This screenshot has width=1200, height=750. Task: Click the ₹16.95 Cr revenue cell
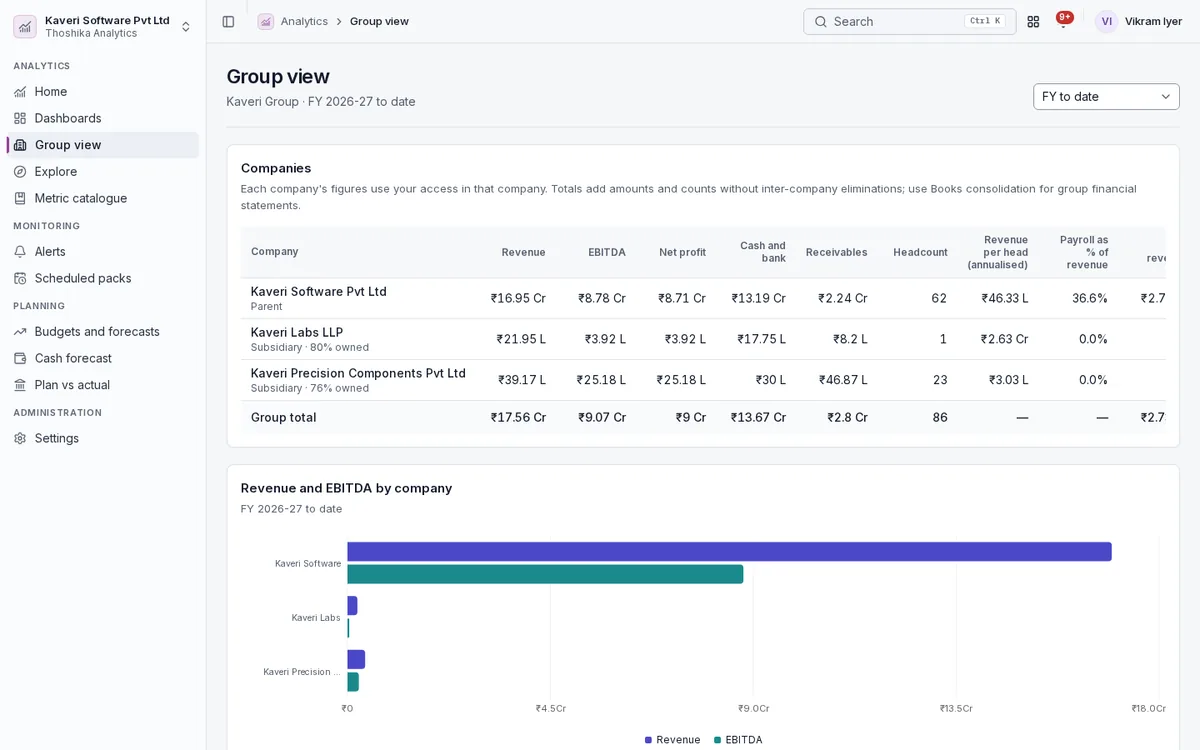pyautogui.click(x=518, y=298)
